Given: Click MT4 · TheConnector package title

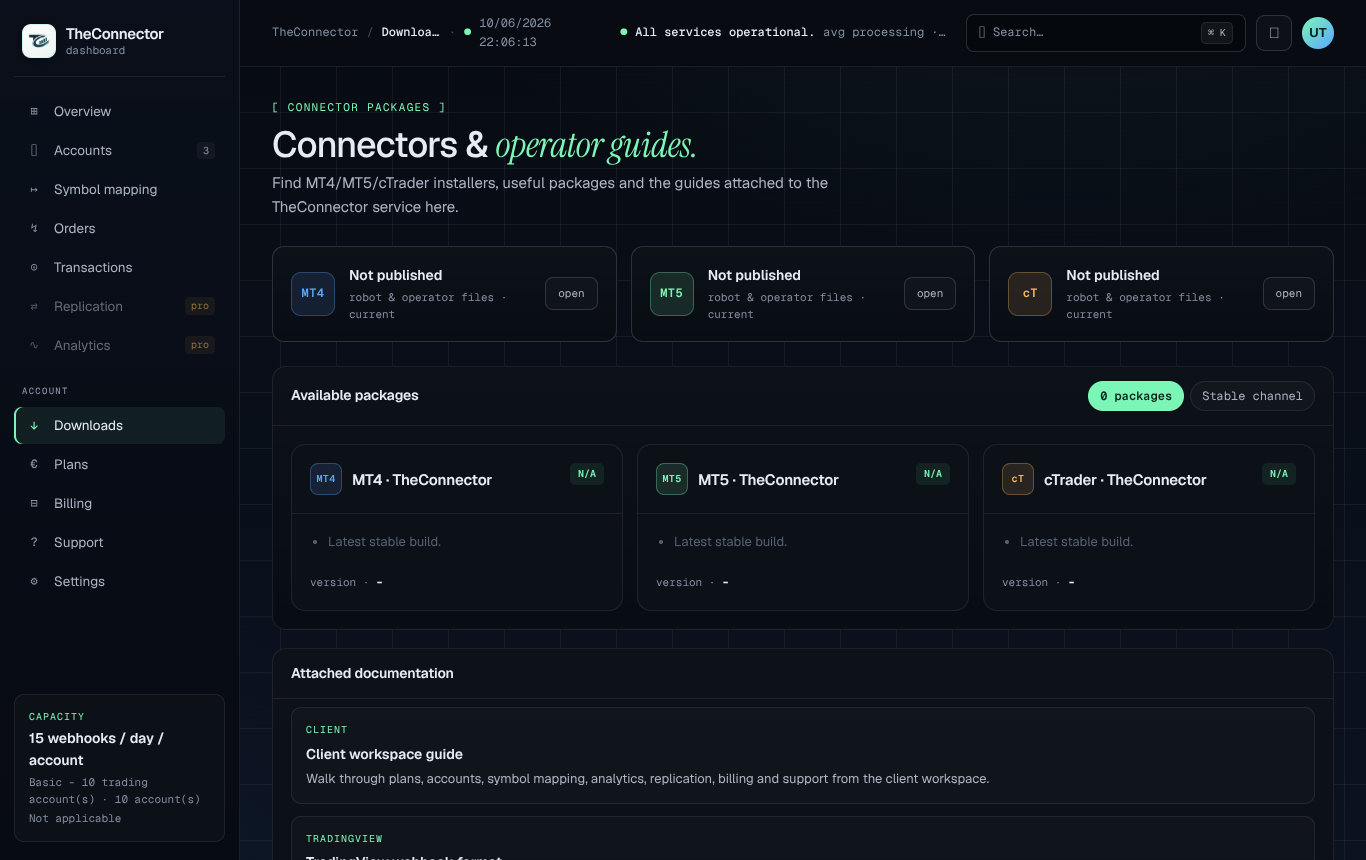Looking at the screenshot, I should 422,480.
